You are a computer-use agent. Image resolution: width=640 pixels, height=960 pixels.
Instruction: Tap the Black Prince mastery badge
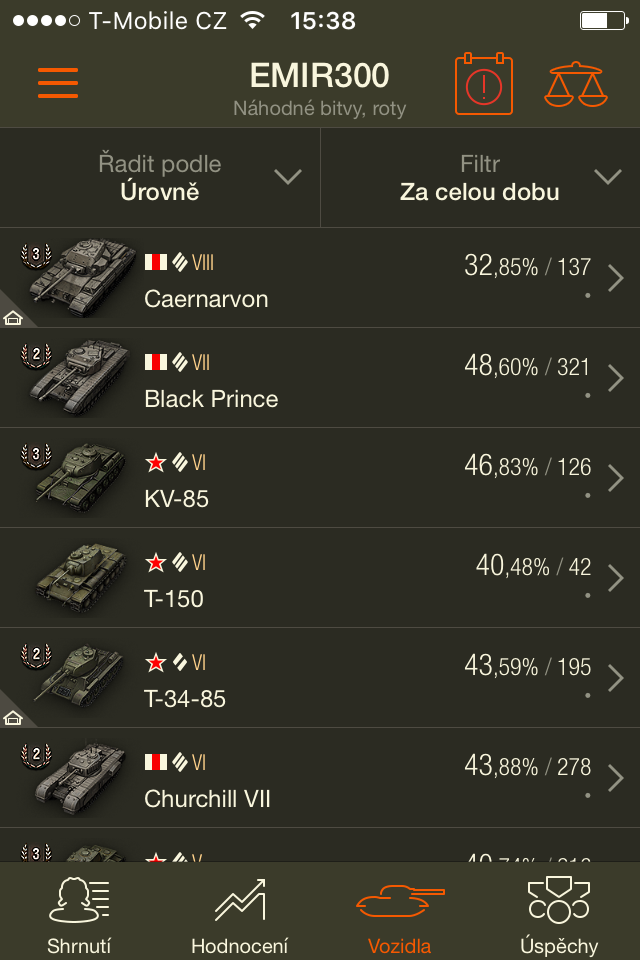click(x=36, y=354)
